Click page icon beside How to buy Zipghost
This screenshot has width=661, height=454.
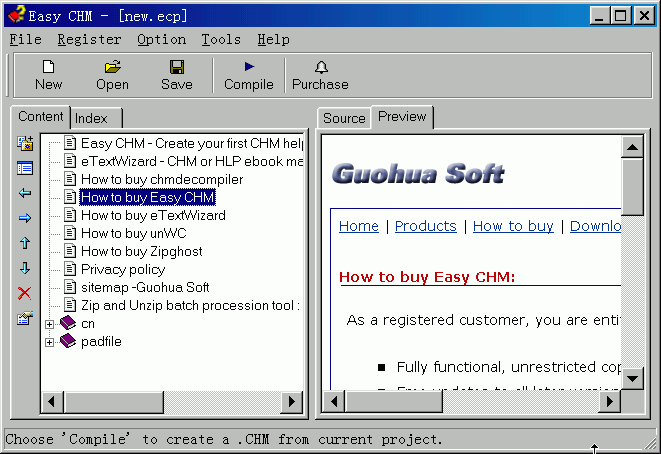[70, 251]
